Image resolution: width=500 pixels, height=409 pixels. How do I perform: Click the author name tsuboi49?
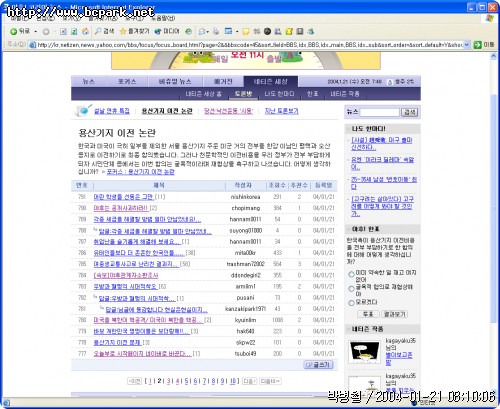tap(245, 354)
